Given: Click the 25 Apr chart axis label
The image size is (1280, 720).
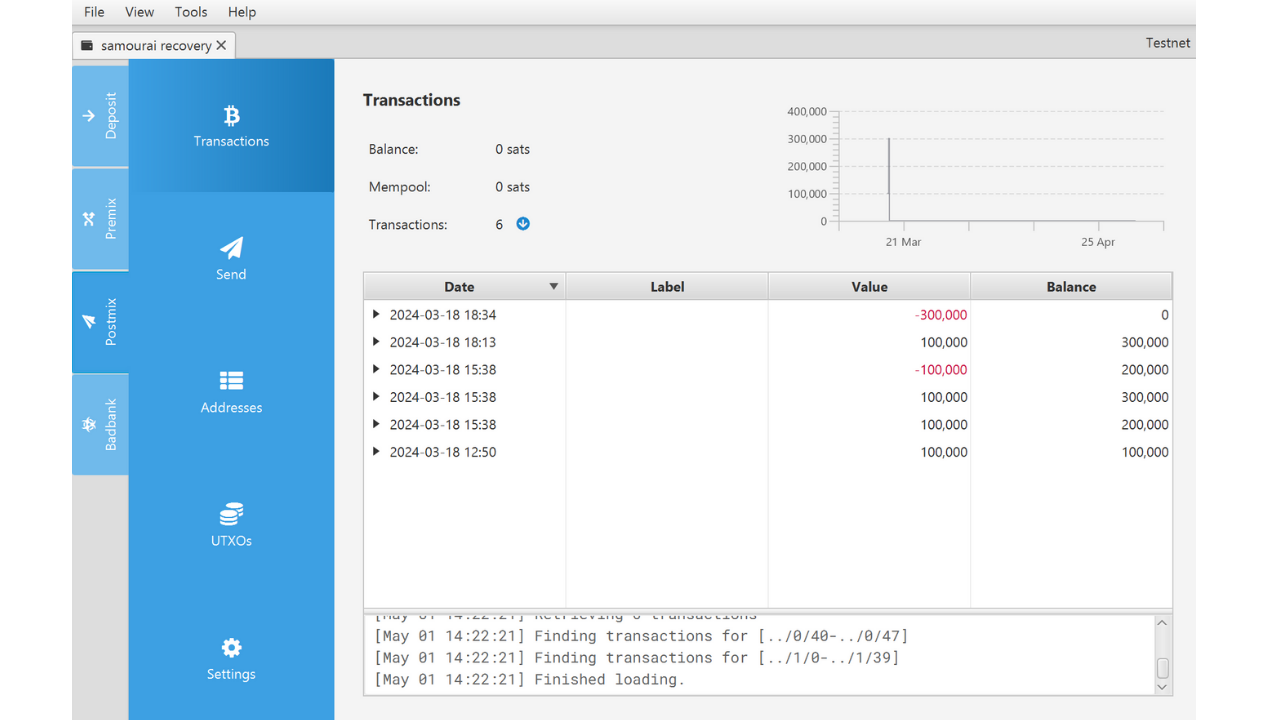Looking at the screenshot, I should (1098, 242).
